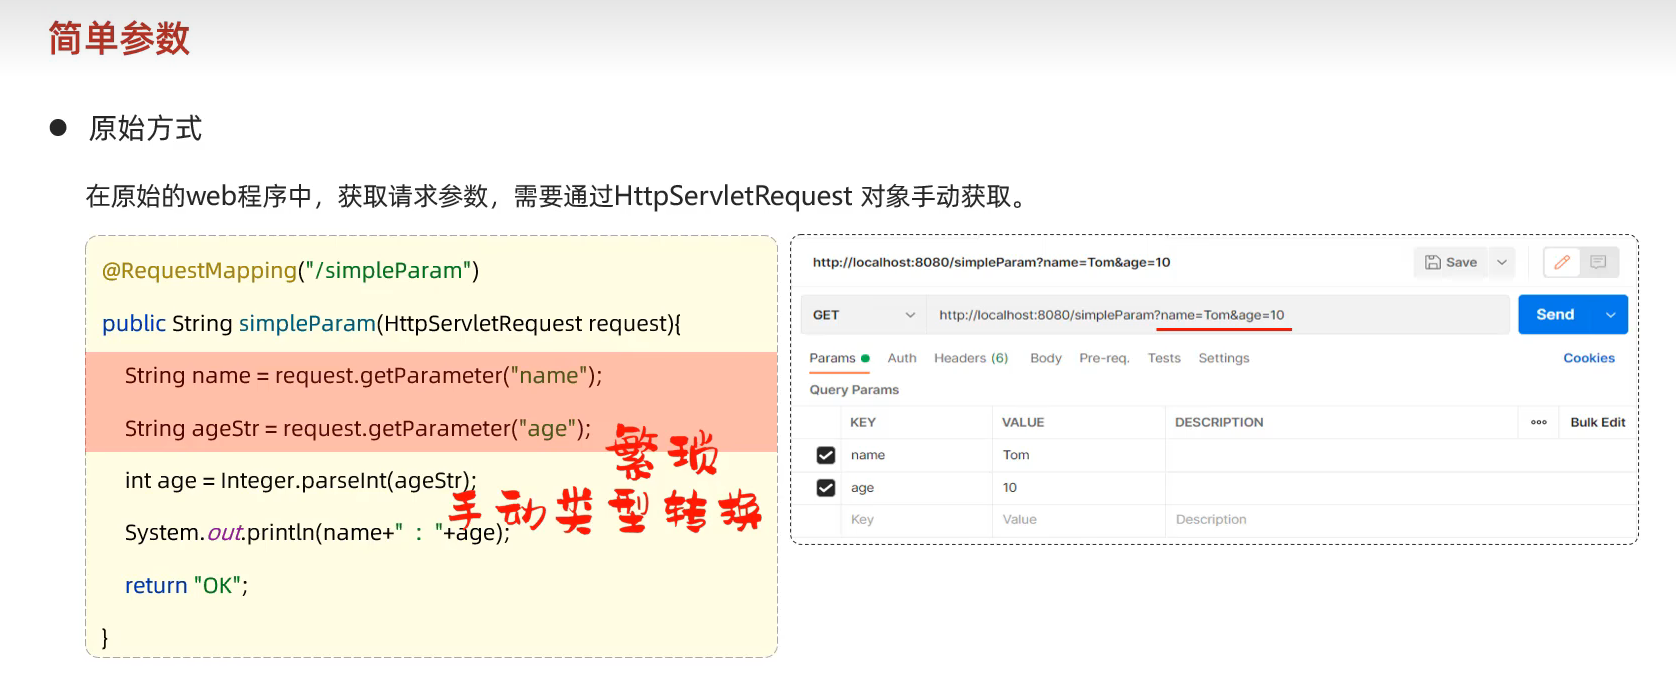Click the Cookies link
Image resolution: width=1676 pixels, height=678 pixels.
1588,358
